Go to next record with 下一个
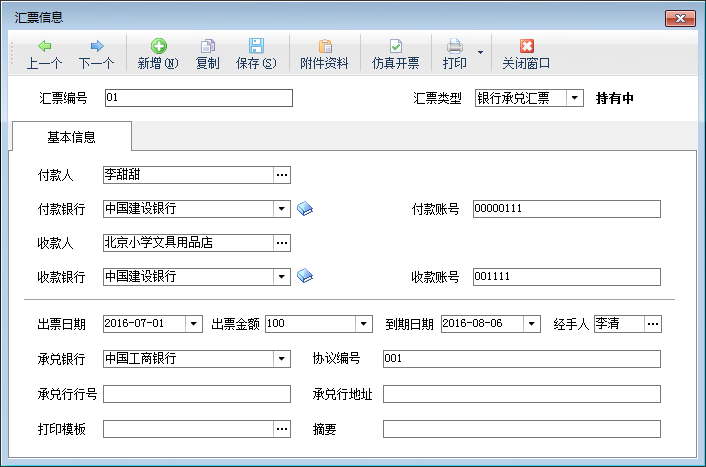The height and width of the screenshot is (467, 706). coord(96,54)
